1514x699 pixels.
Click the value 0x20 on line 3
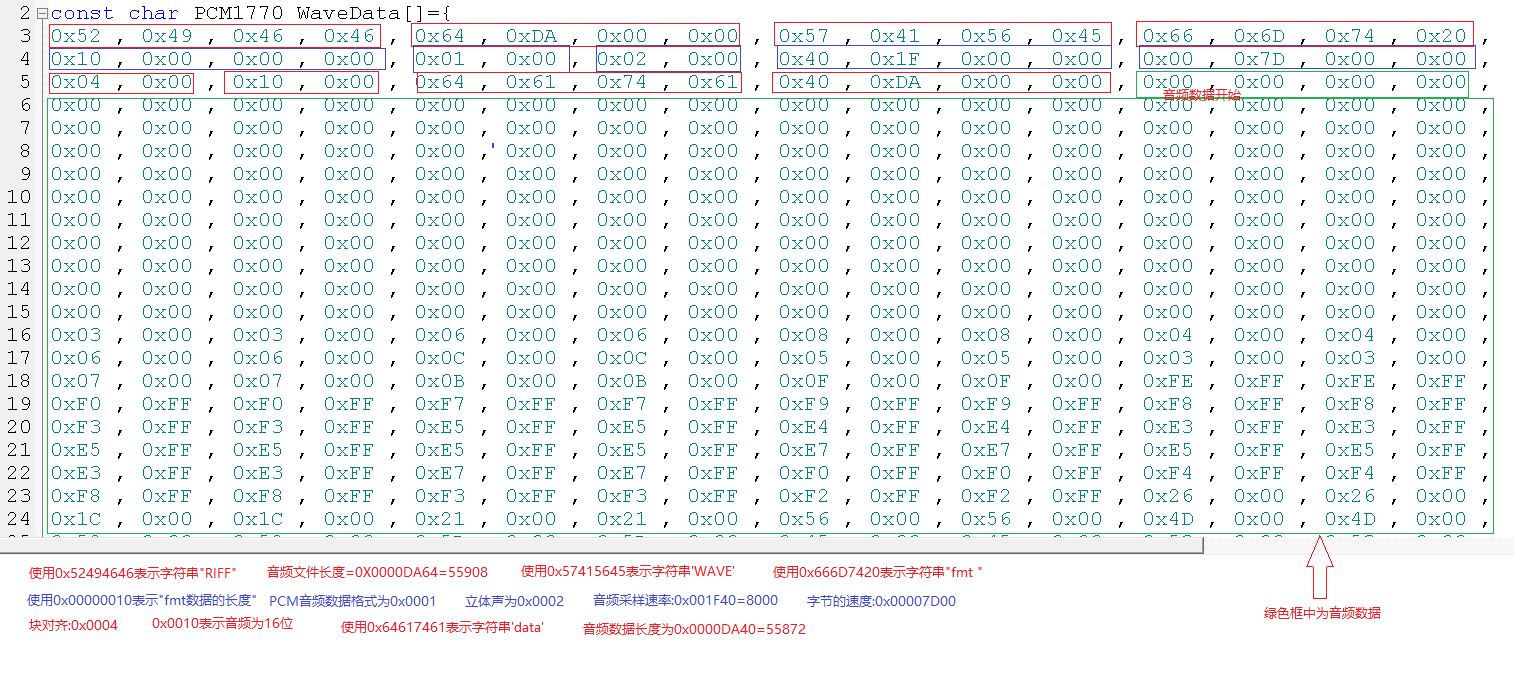[1441, 36]
